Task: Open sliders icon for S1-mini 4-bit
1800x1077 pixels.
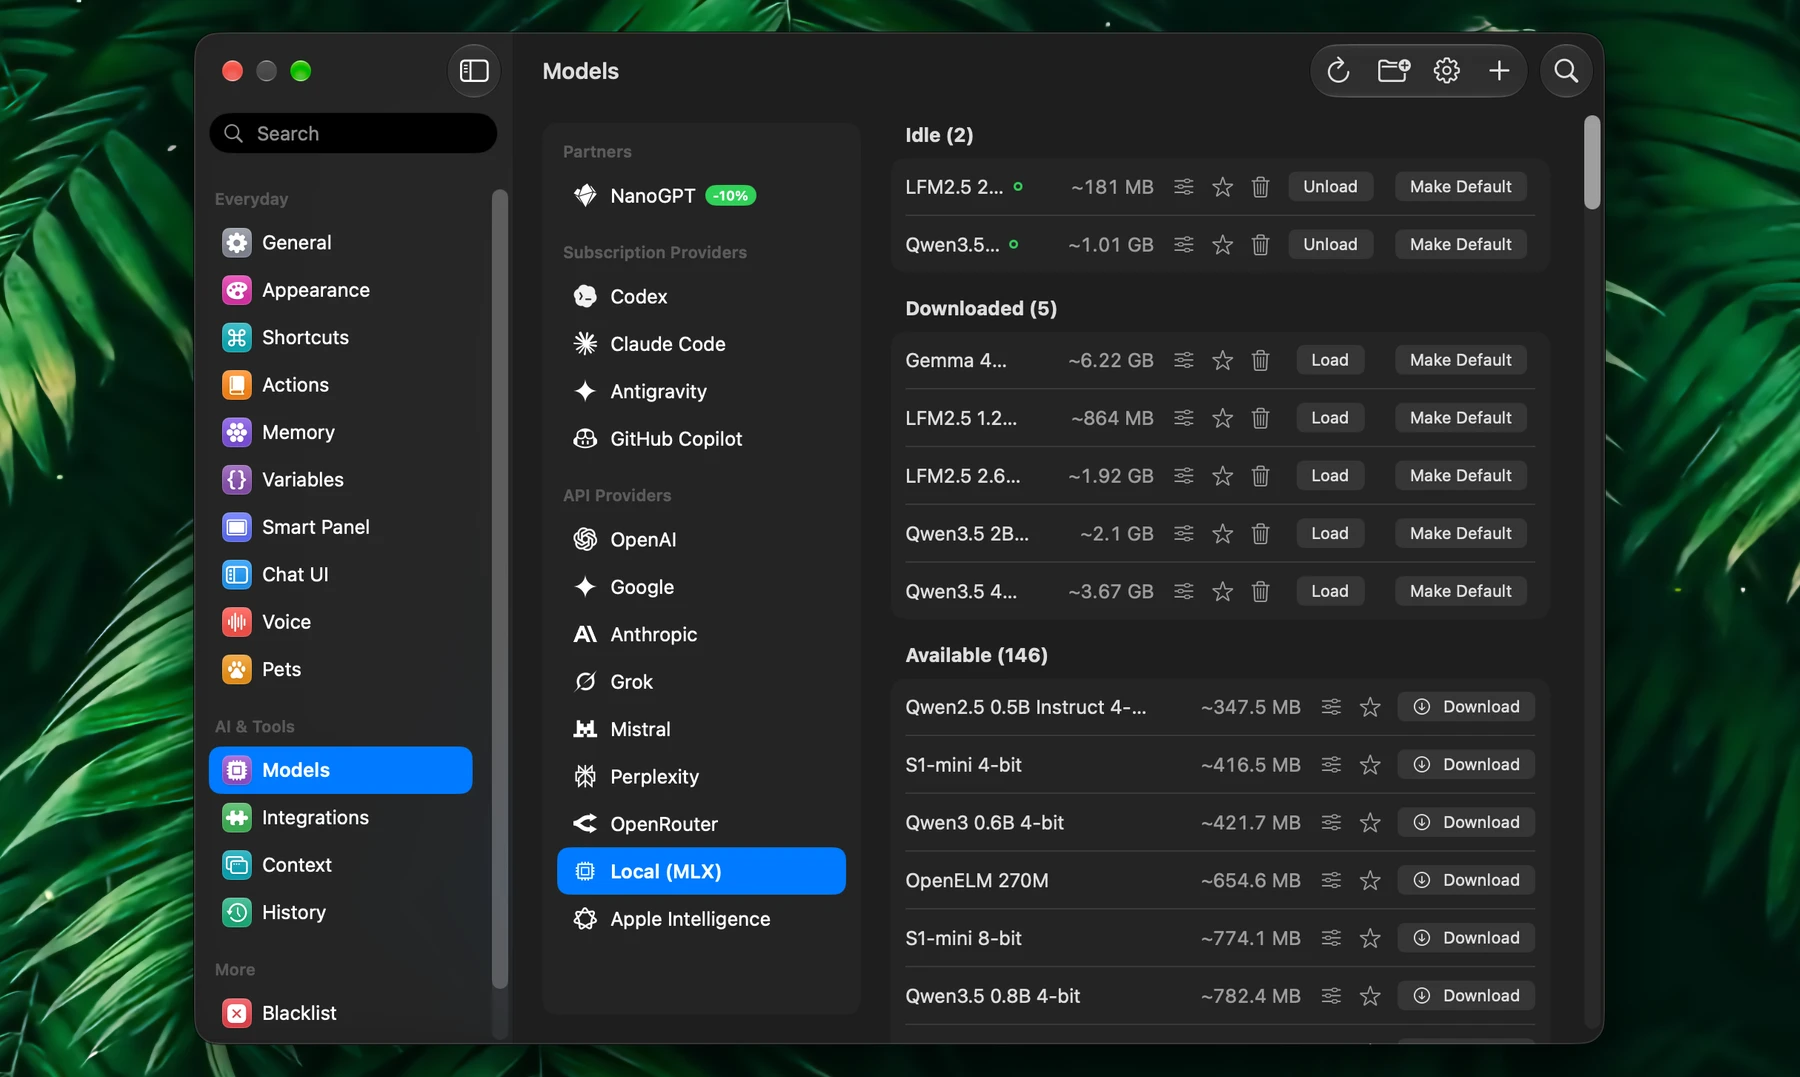Action: tap(1331, 765)
